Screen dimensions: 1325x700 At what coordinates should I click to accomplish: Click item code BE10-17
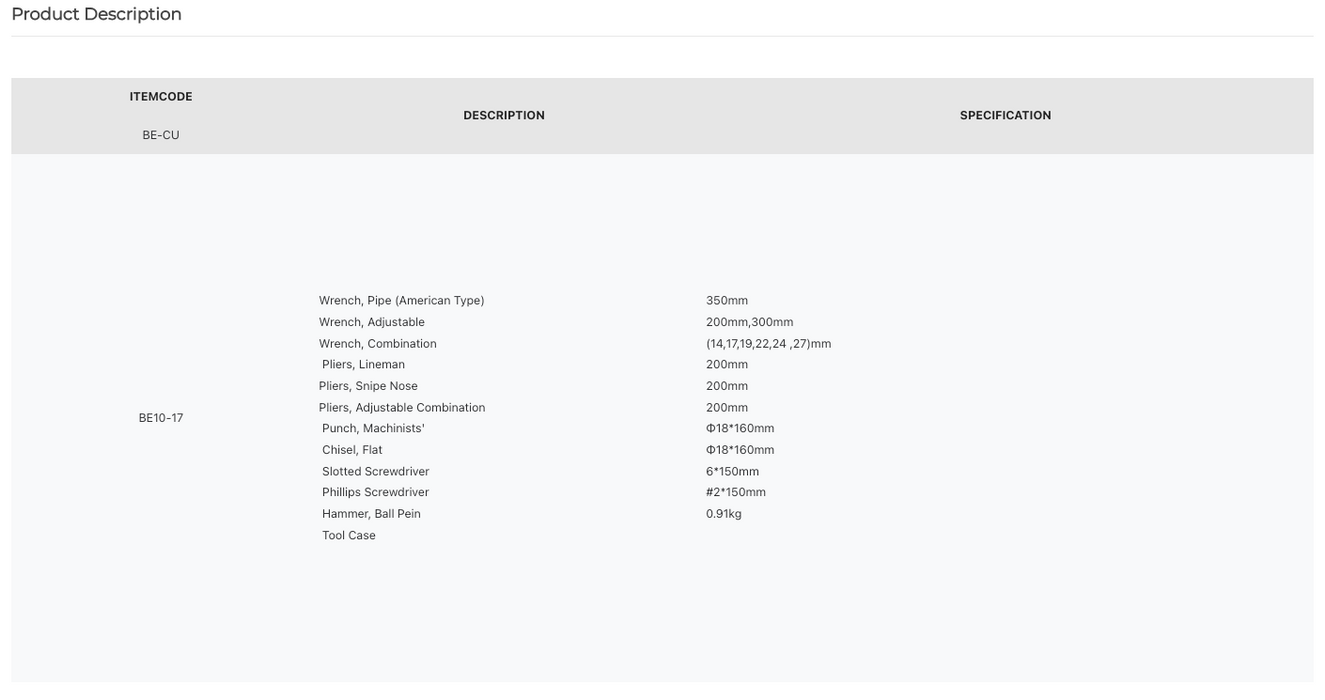(x=161, y=418)
